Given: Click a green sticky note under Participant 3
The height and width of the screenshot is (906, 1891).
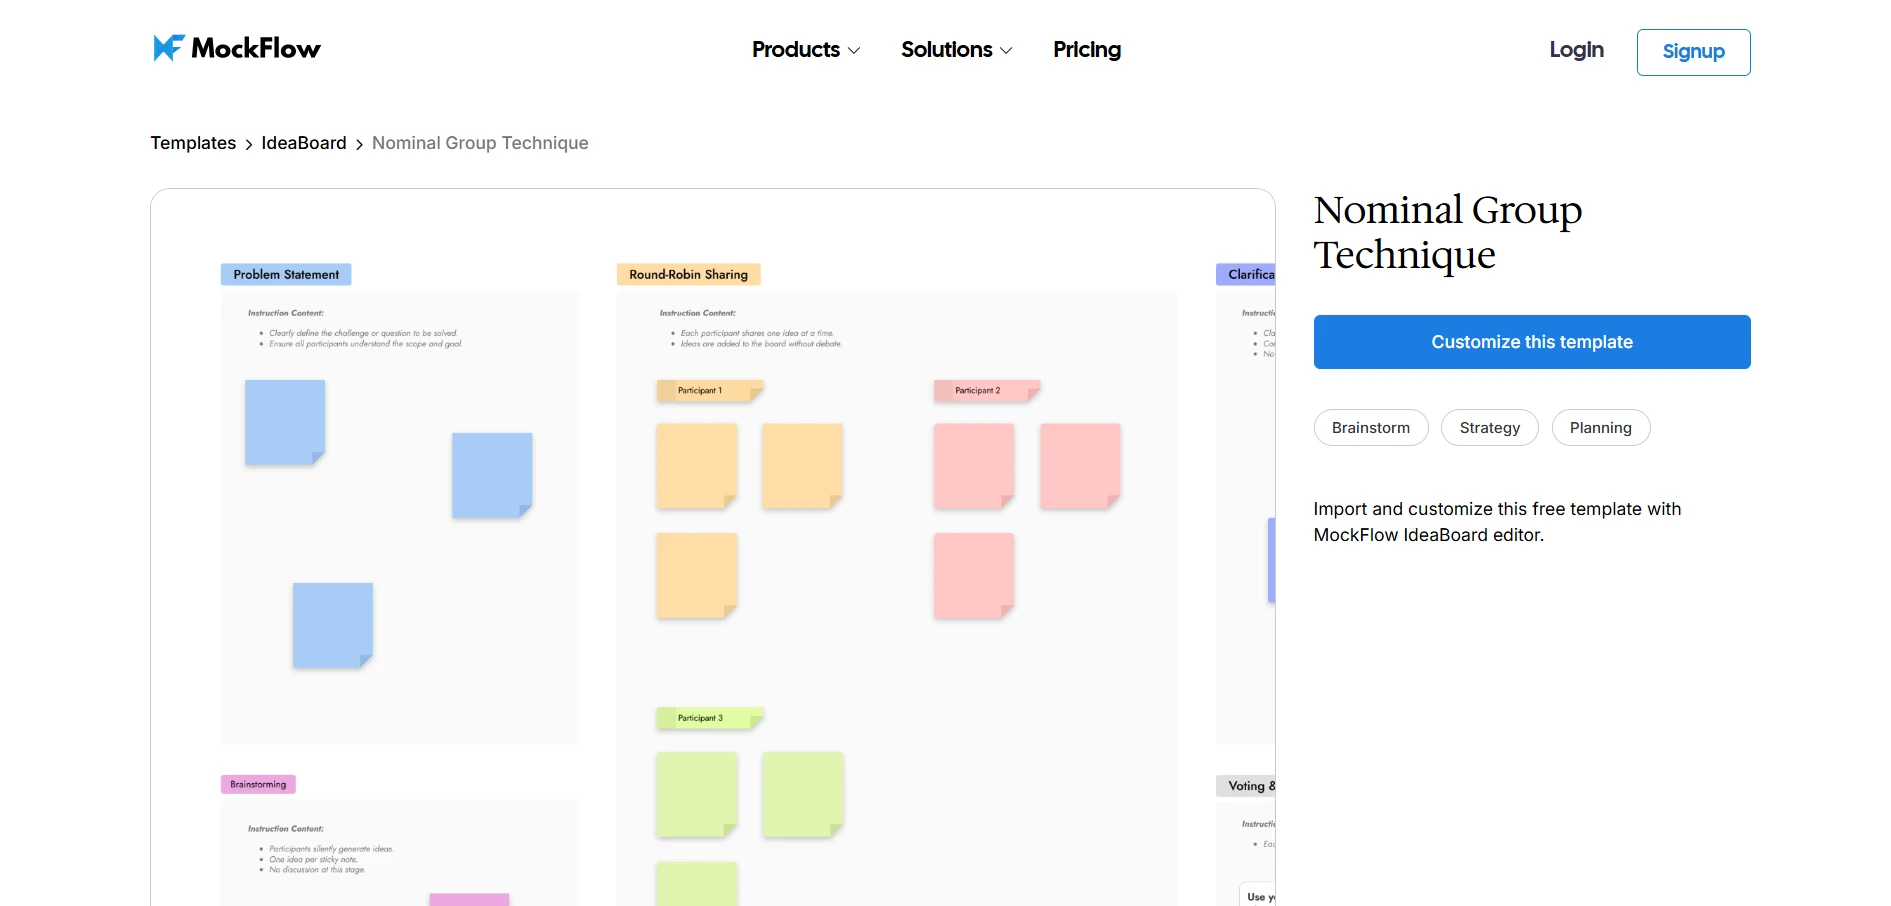Looking at the screenshot, I should coord(697,793).
